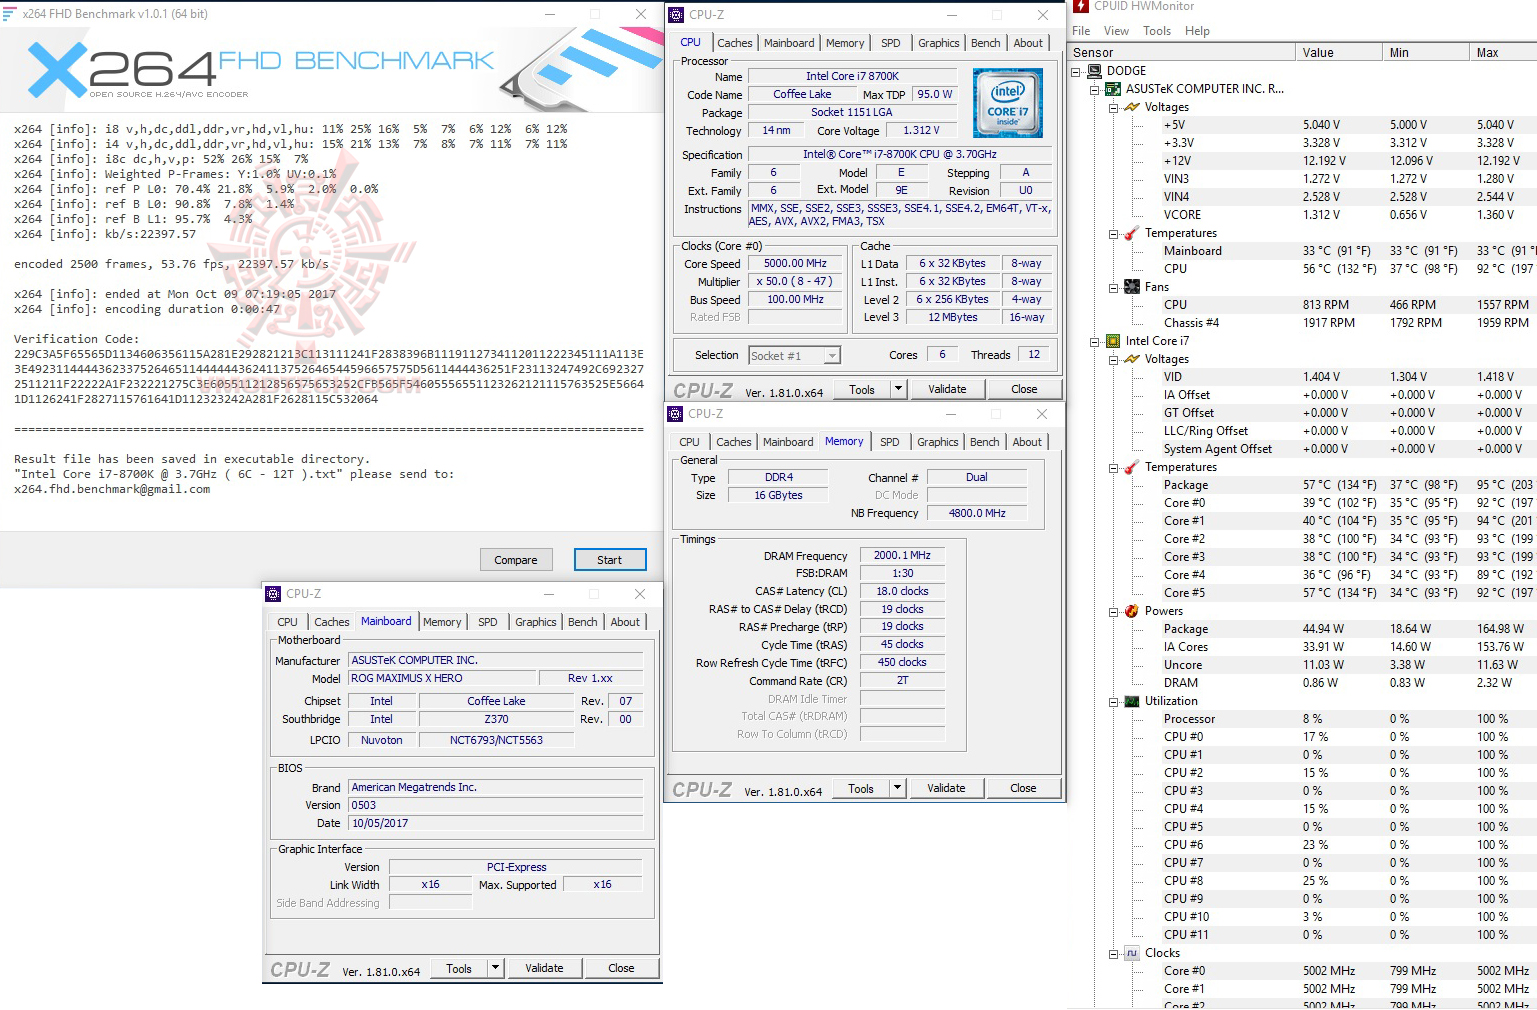
Task: Click the Intel Core i7 inside logo
Action: pos(1008,103)
